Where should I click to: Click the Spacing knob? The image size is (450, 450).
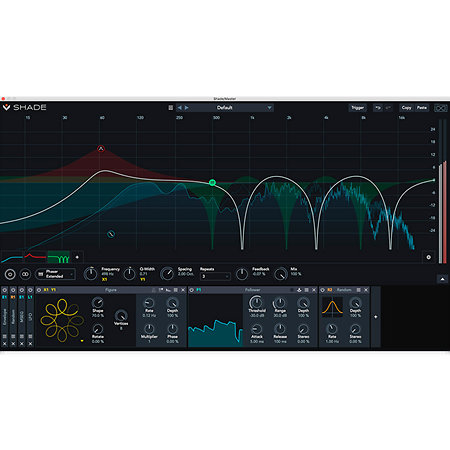pyautogui.click(x=167, y=274)
